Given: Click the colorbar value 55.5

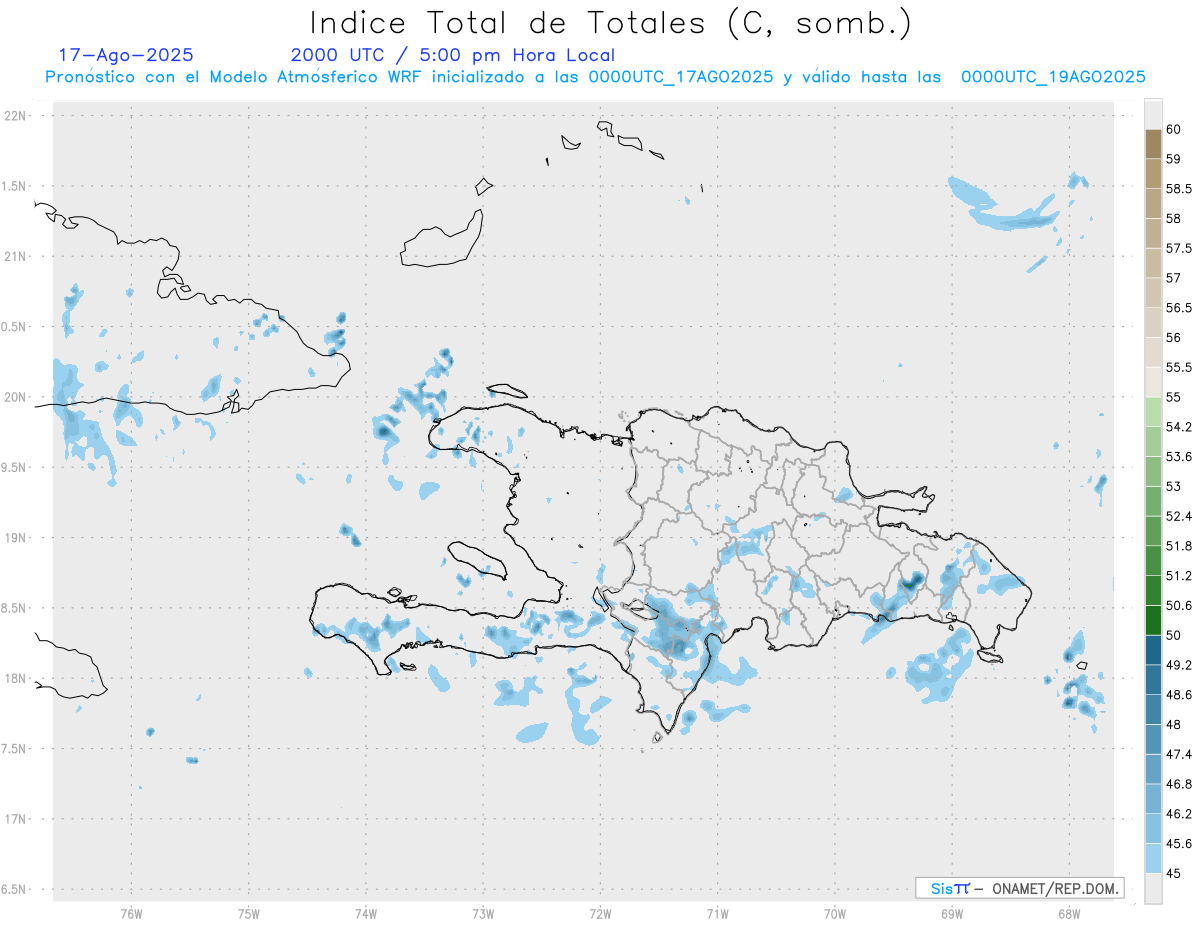Looking at the screenshot, I should [1179, 368].
